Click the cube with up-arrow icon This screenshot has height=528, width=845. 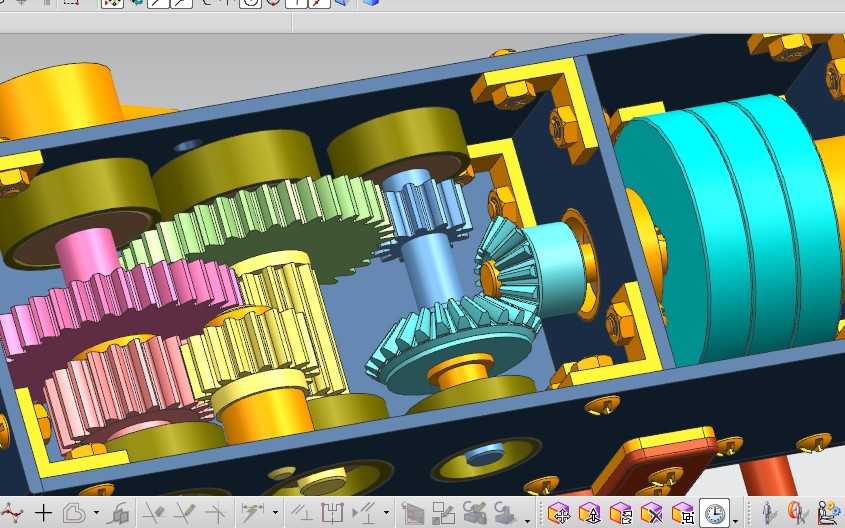590,513
